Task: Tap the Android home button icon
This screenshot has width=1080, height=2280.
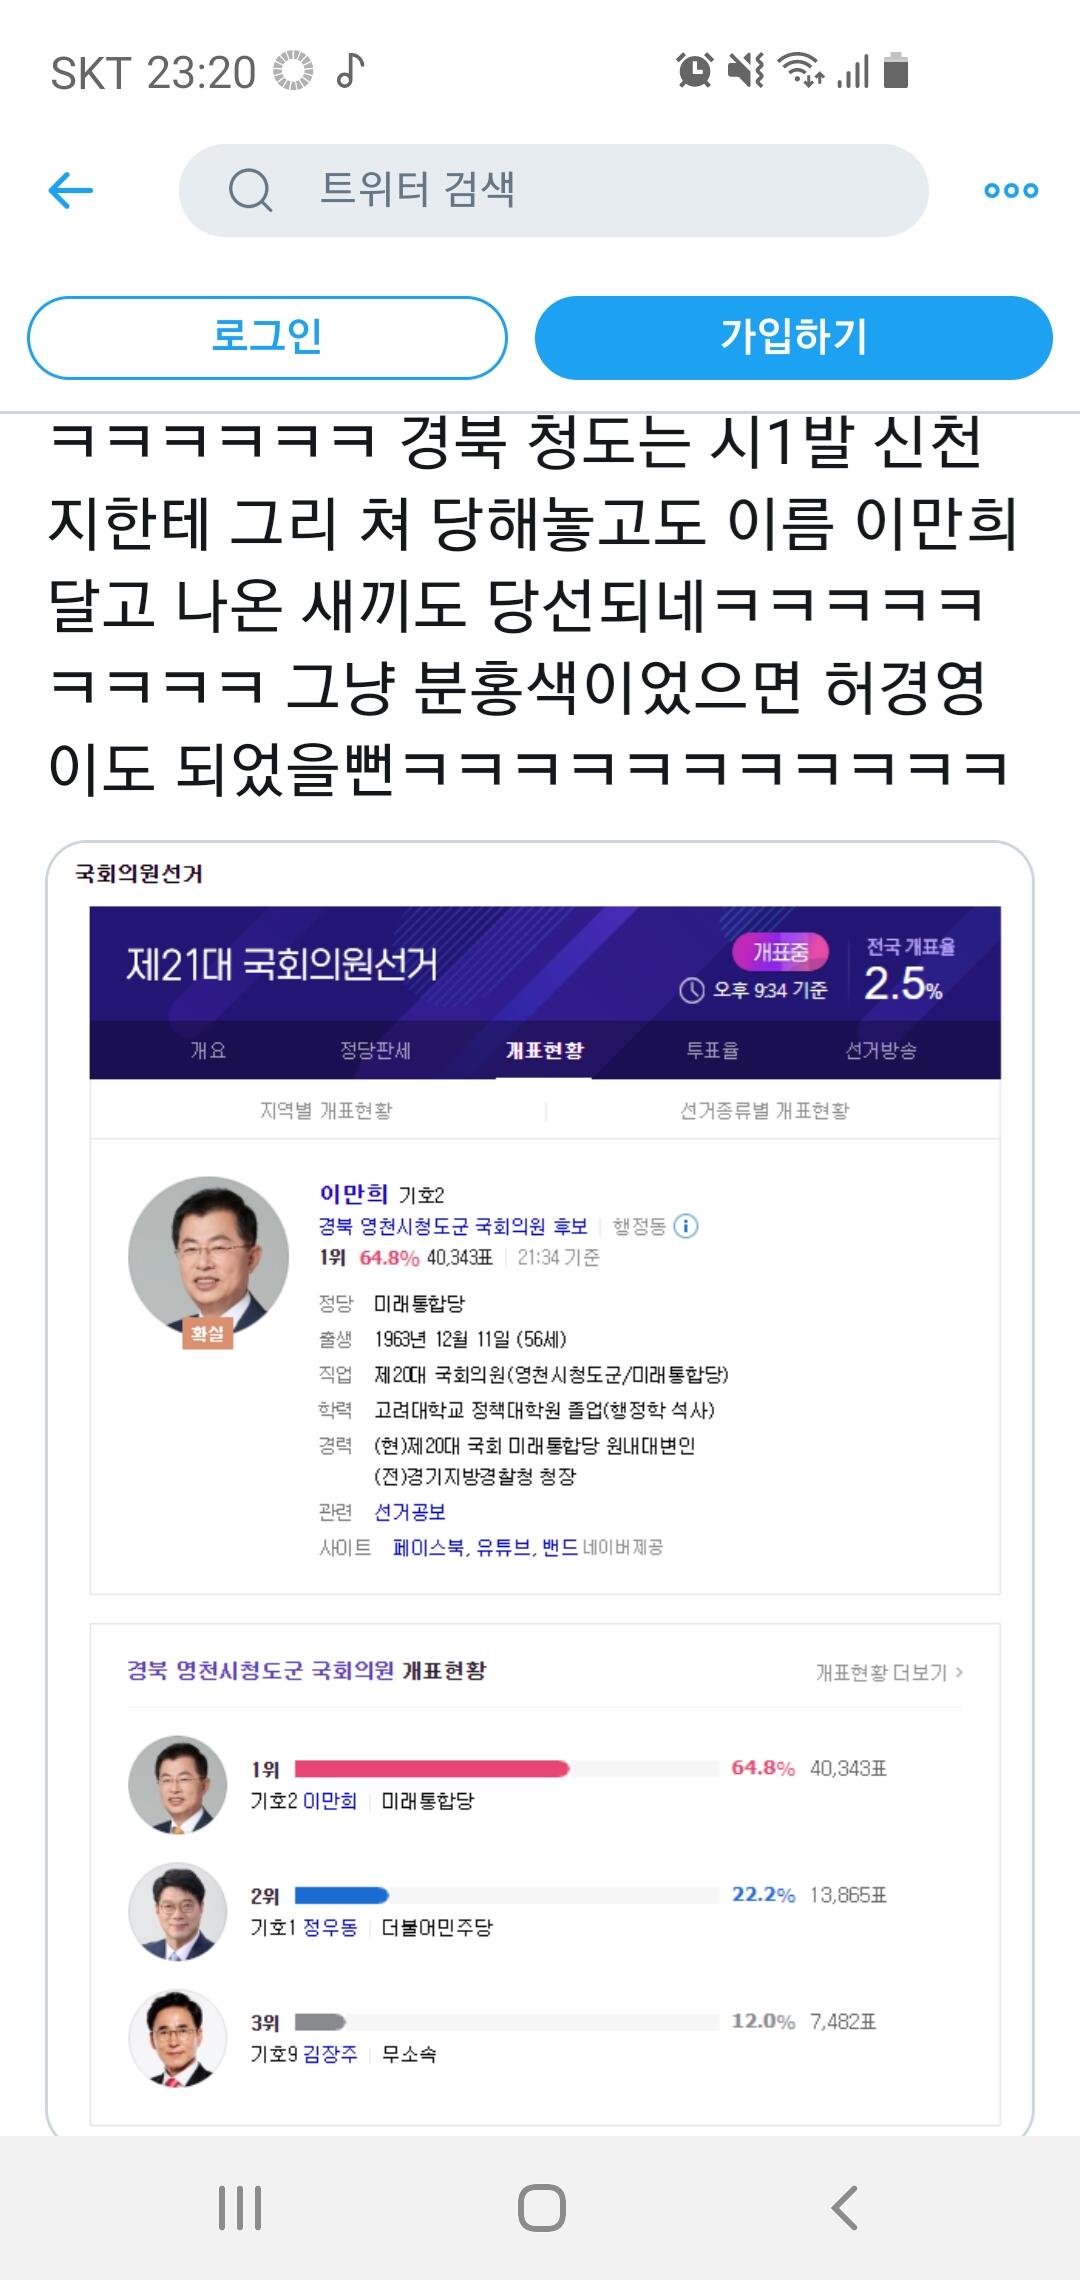Action: click(542, 2207)
